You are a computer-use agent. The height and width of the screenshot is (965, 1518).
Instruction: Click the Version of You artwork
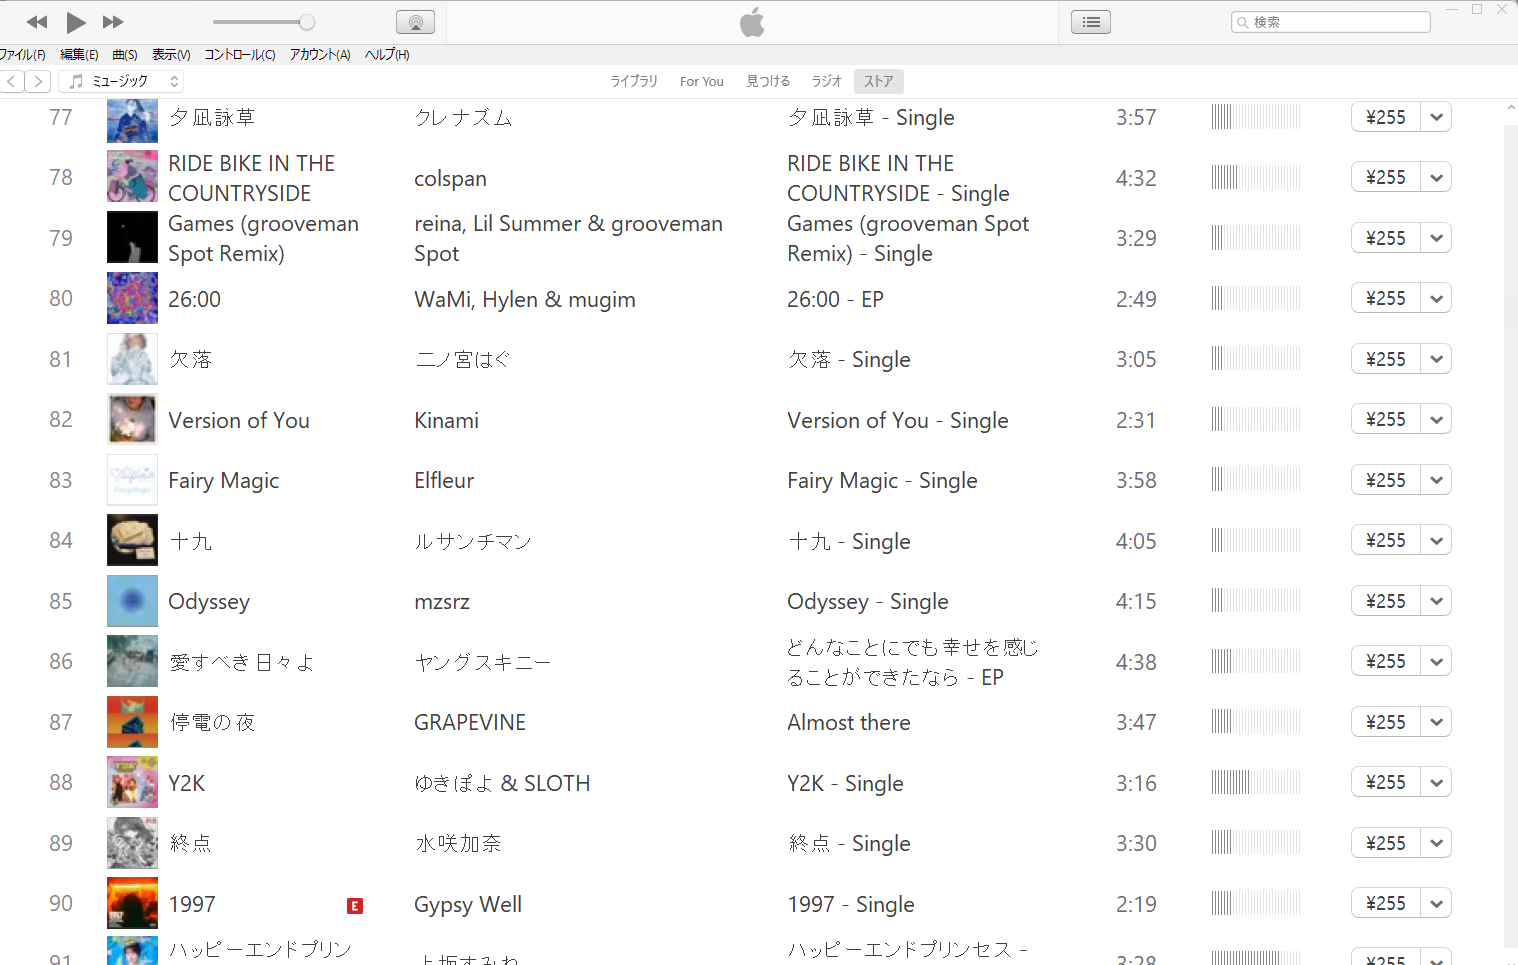coord(132,419)
